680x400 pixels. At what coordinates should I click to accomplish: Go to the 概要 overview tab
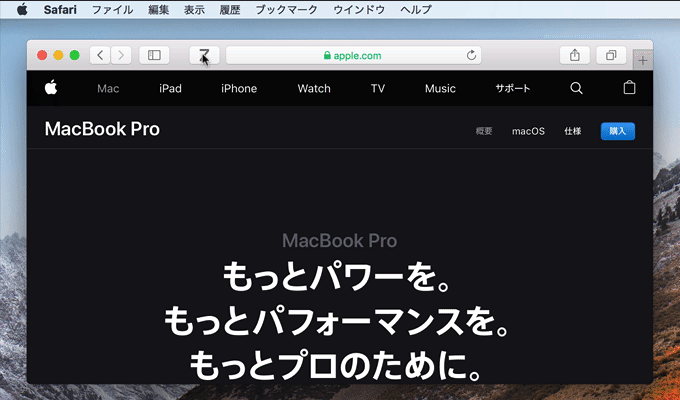click(x=484, y=131)
